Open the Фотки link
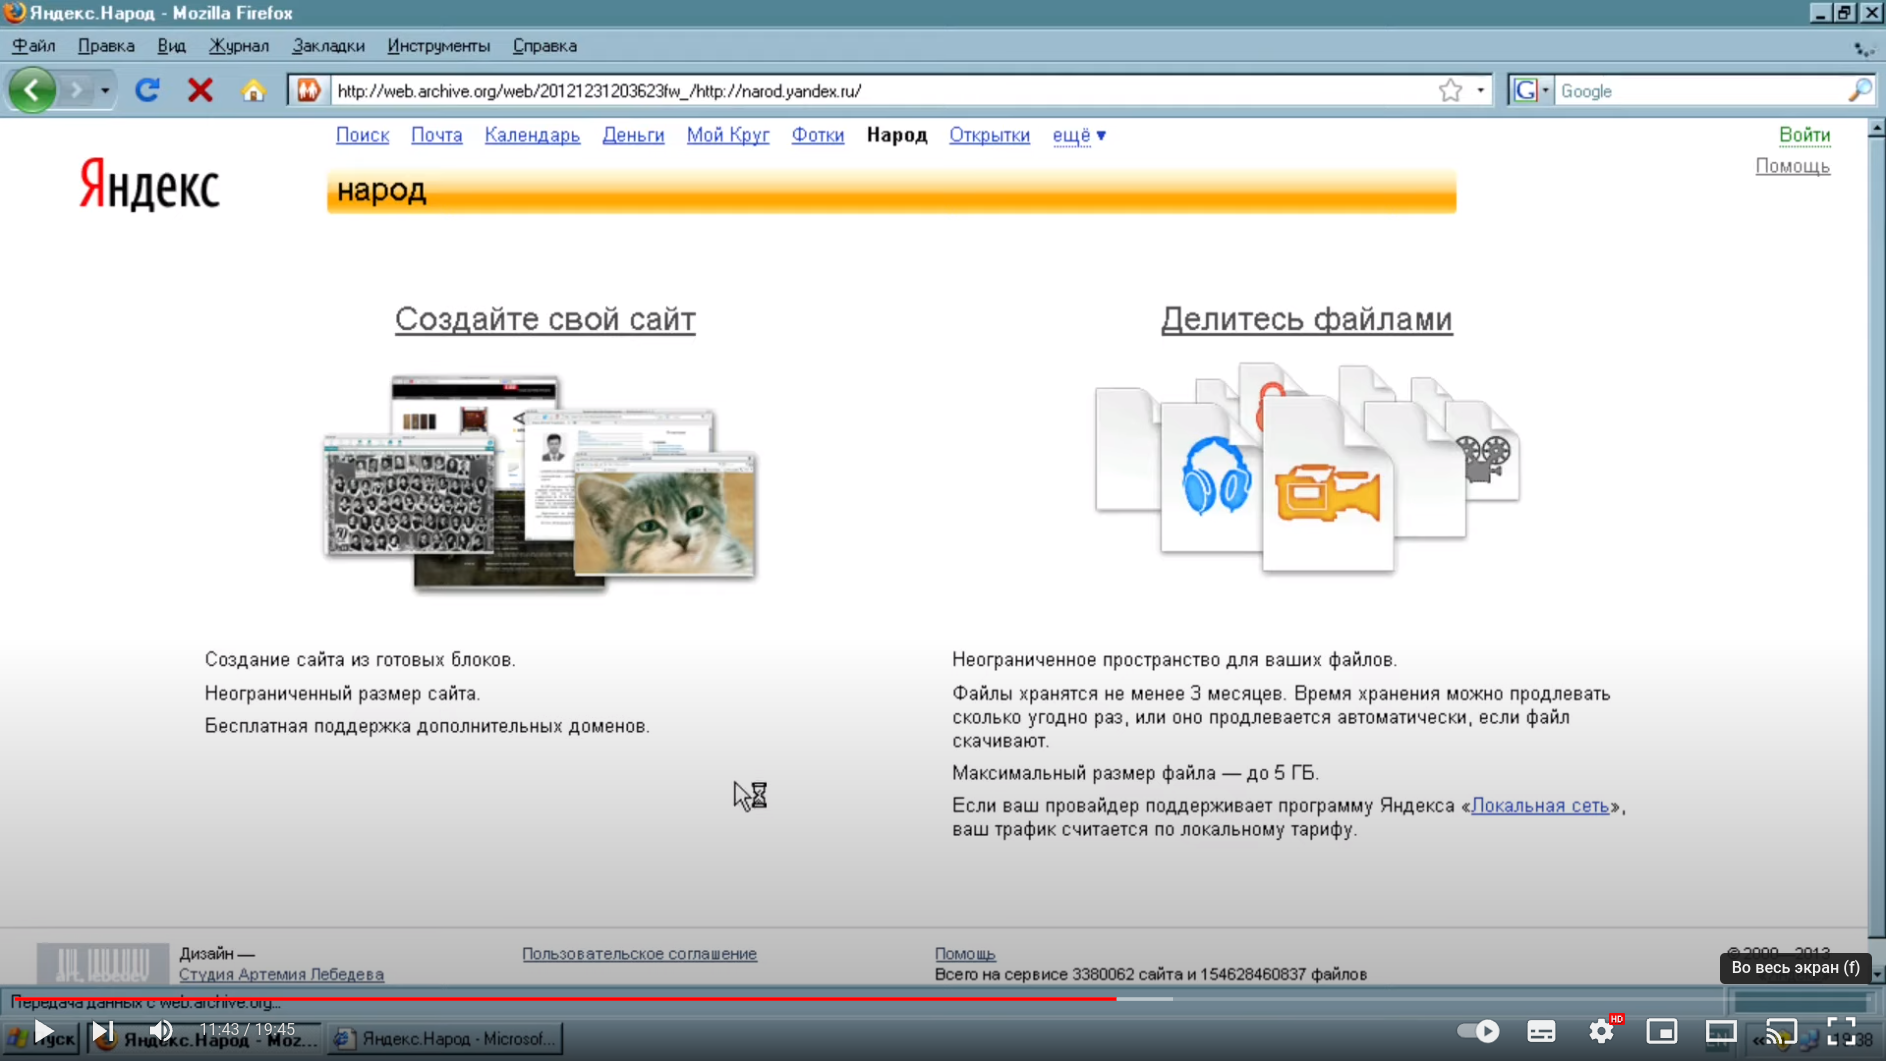 pos(817,135)
